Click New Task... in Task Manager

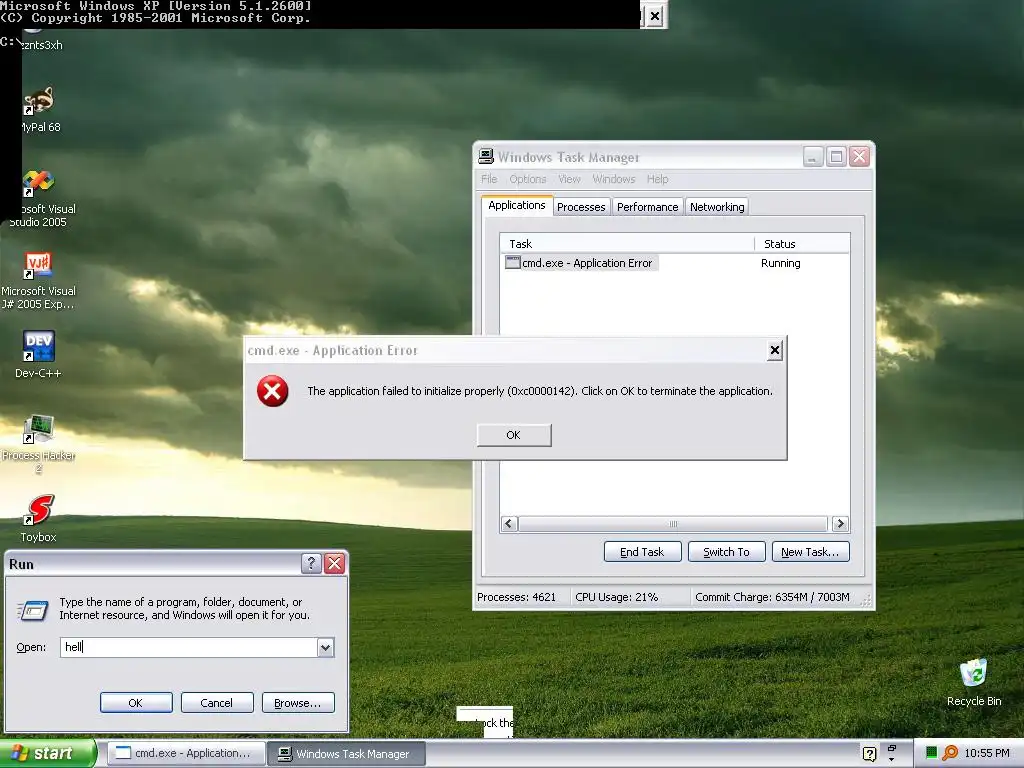810,552
